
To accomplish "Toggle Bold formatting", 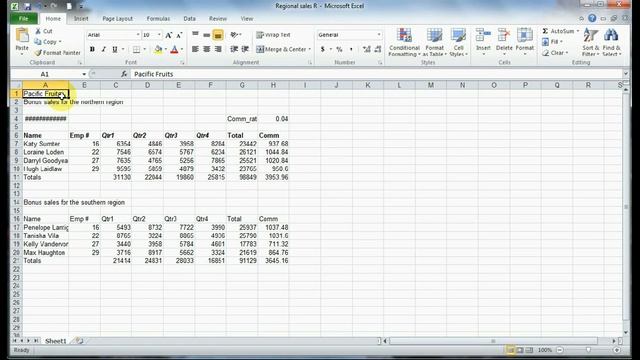I will click(92, 49).
